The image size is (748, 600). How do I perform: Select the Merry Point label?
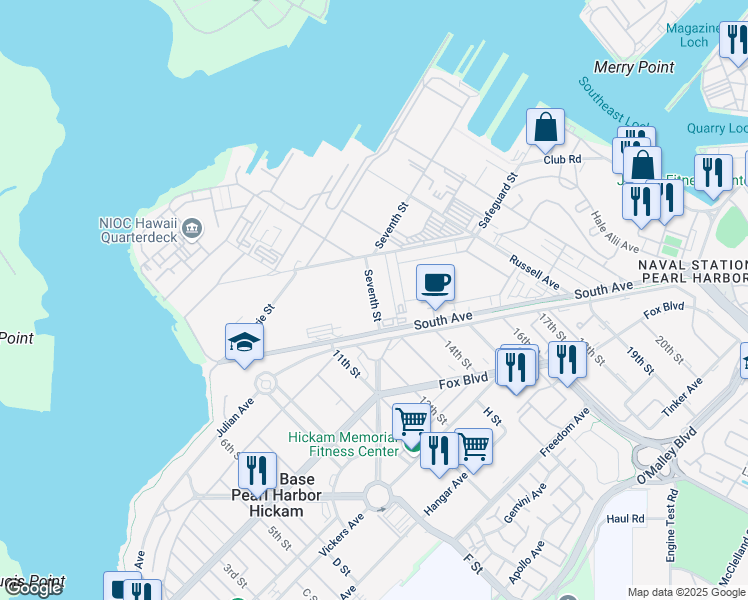coord(634,67)
